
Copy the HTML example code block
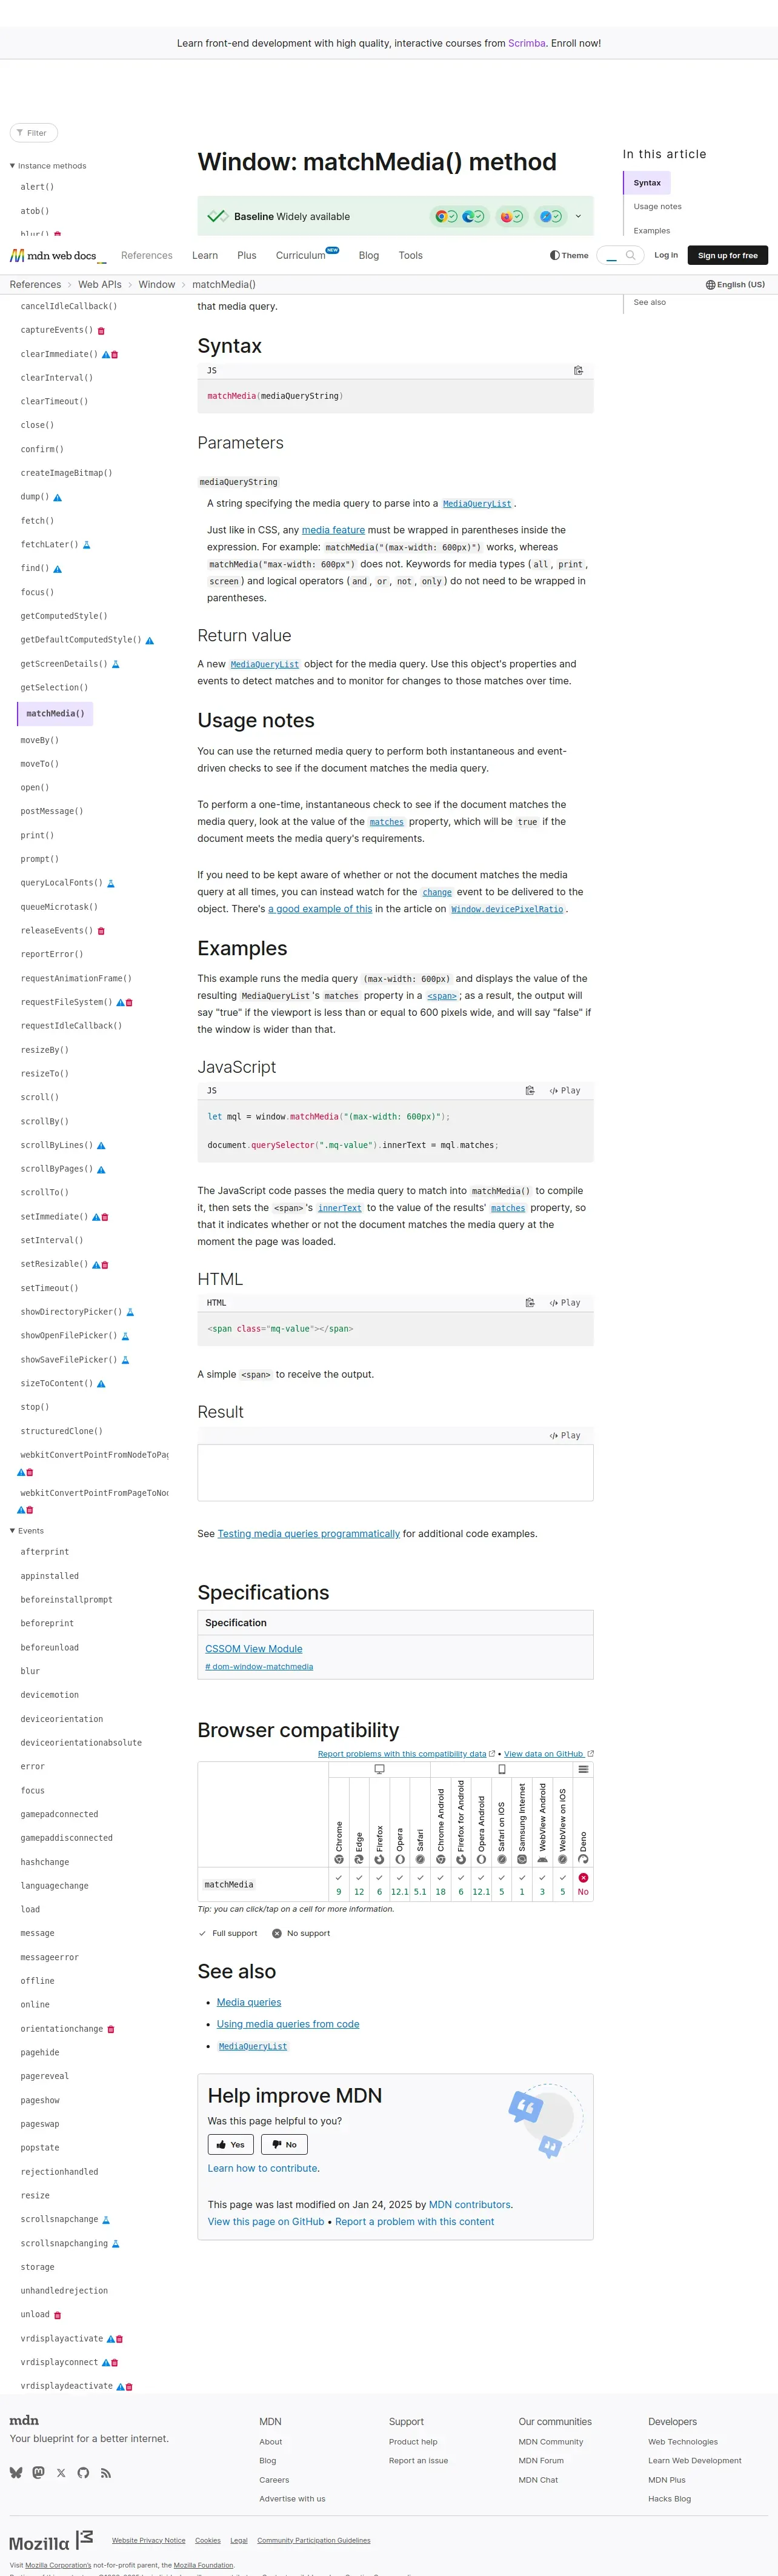[x=530, y=1302]
